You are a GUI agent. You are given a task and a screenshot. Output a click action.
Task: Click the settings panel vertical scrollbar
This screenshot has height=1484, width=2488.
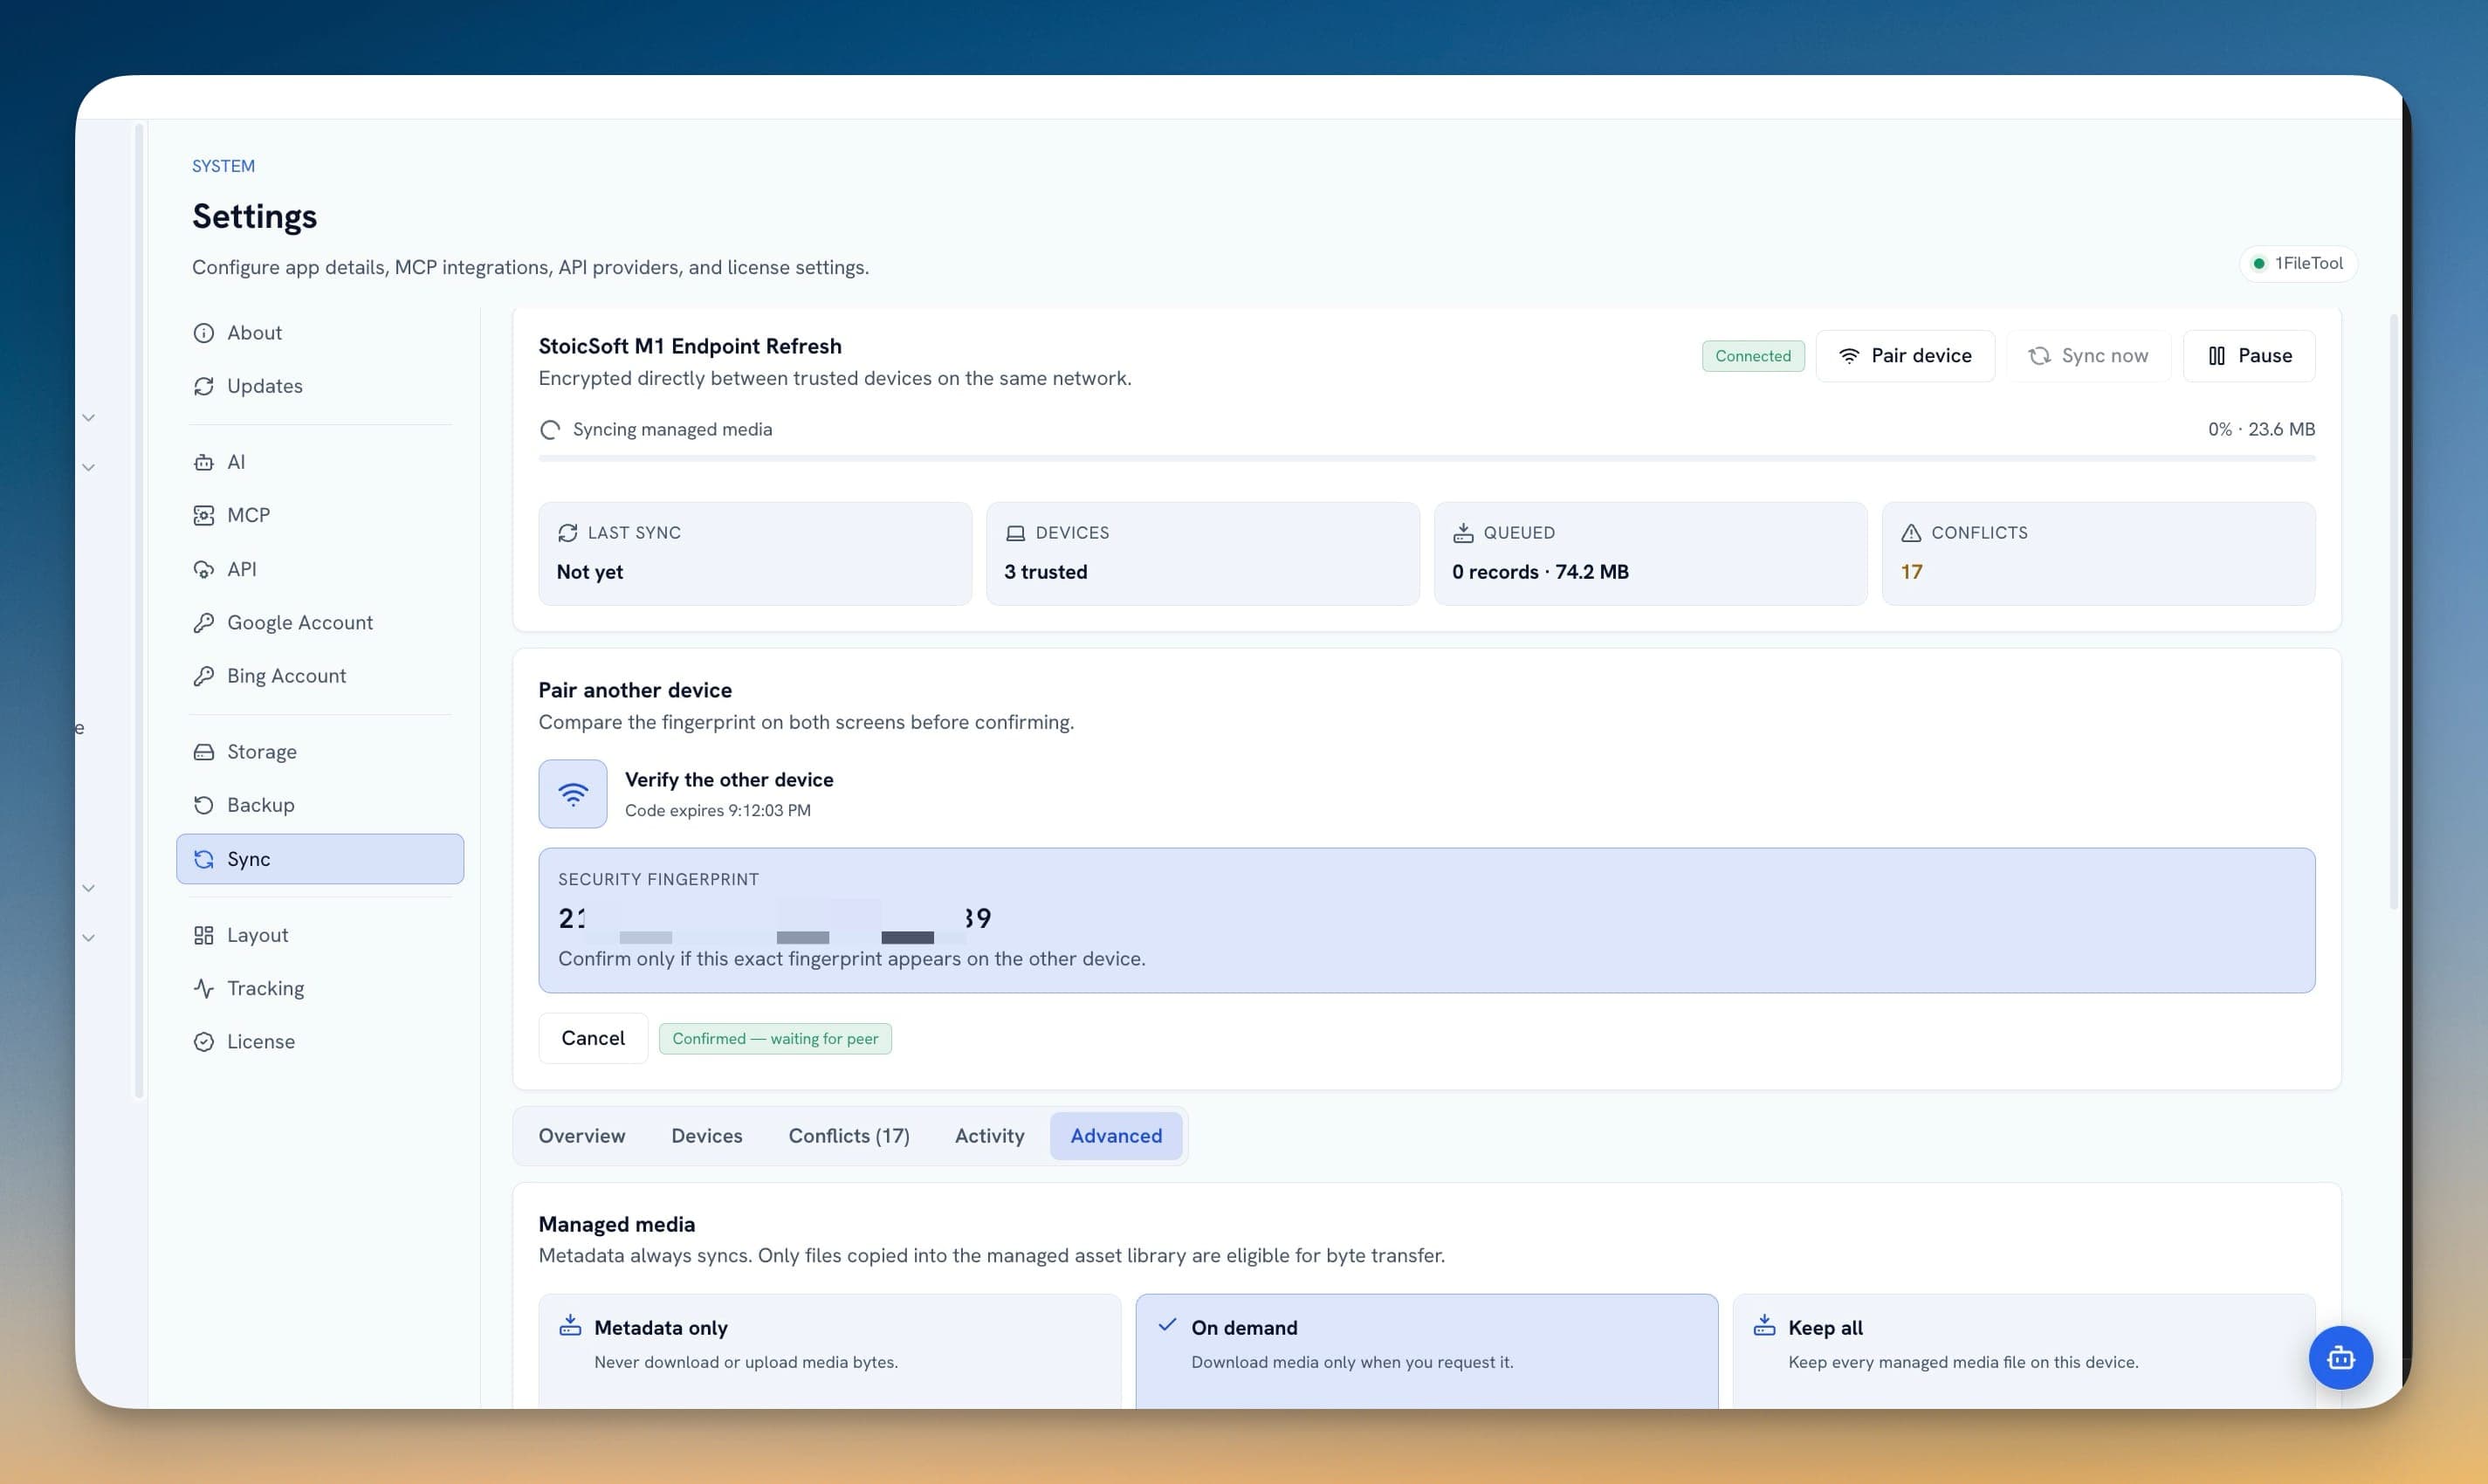coord(2394,611)
